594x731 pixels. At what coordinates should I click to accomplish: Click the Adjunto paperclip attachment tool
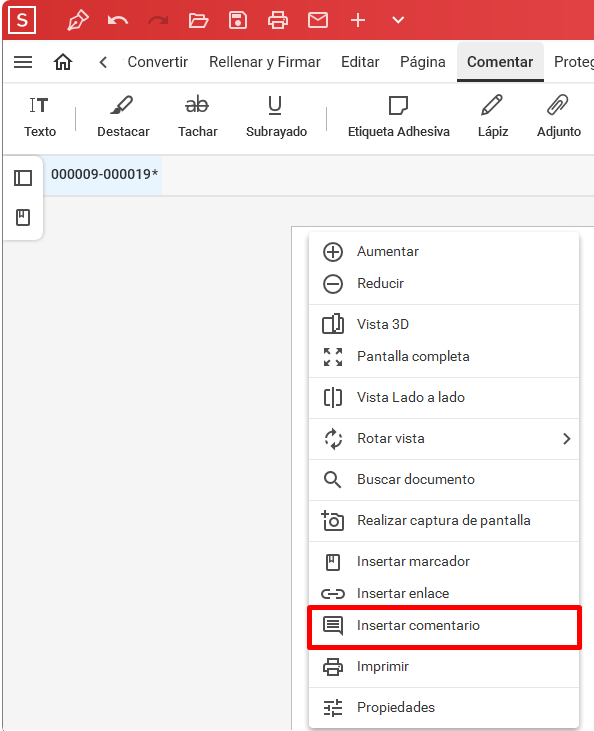[558, 117]
